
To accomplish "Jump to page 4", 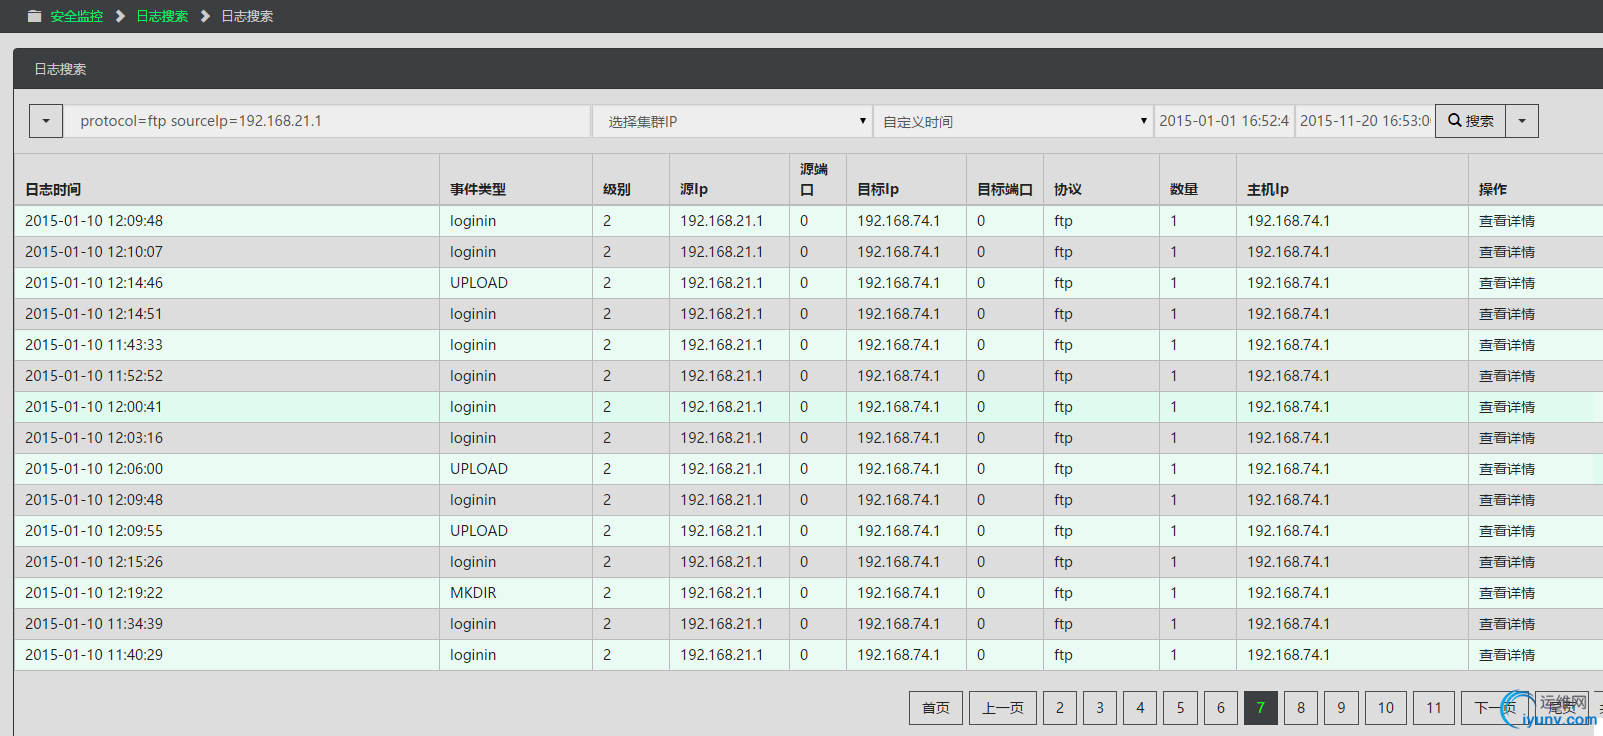I will [x=1140, y=708].
